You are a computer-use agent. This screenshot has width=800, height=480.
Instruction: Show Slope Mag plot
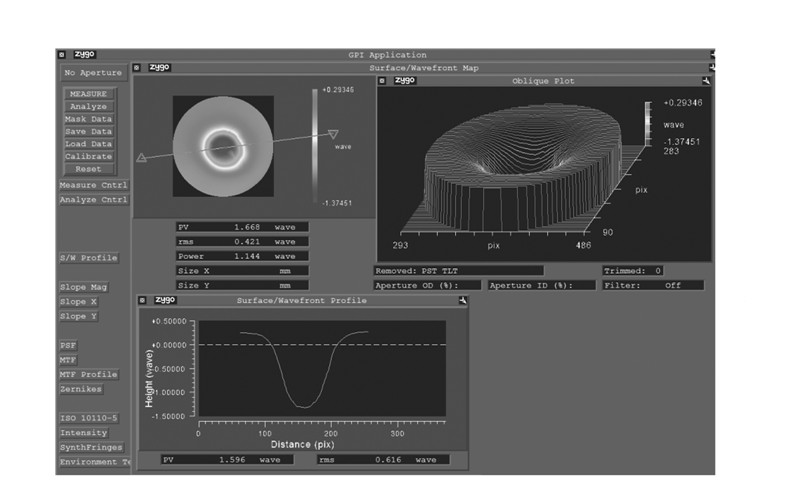tap(84, 287)
